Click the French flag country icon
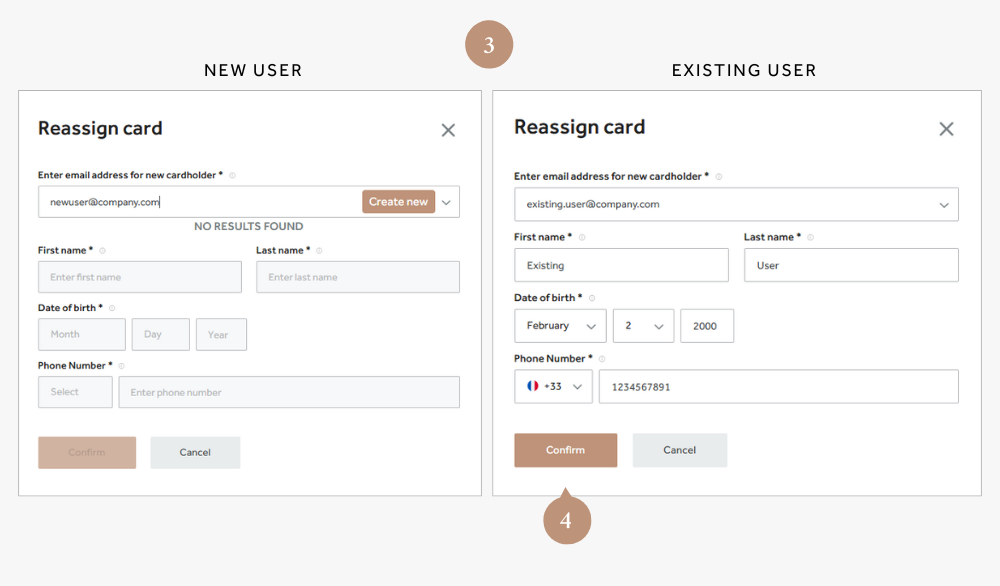Image resolution: width=1000 pixels, height=586 pixels. (x=531, y=386)
